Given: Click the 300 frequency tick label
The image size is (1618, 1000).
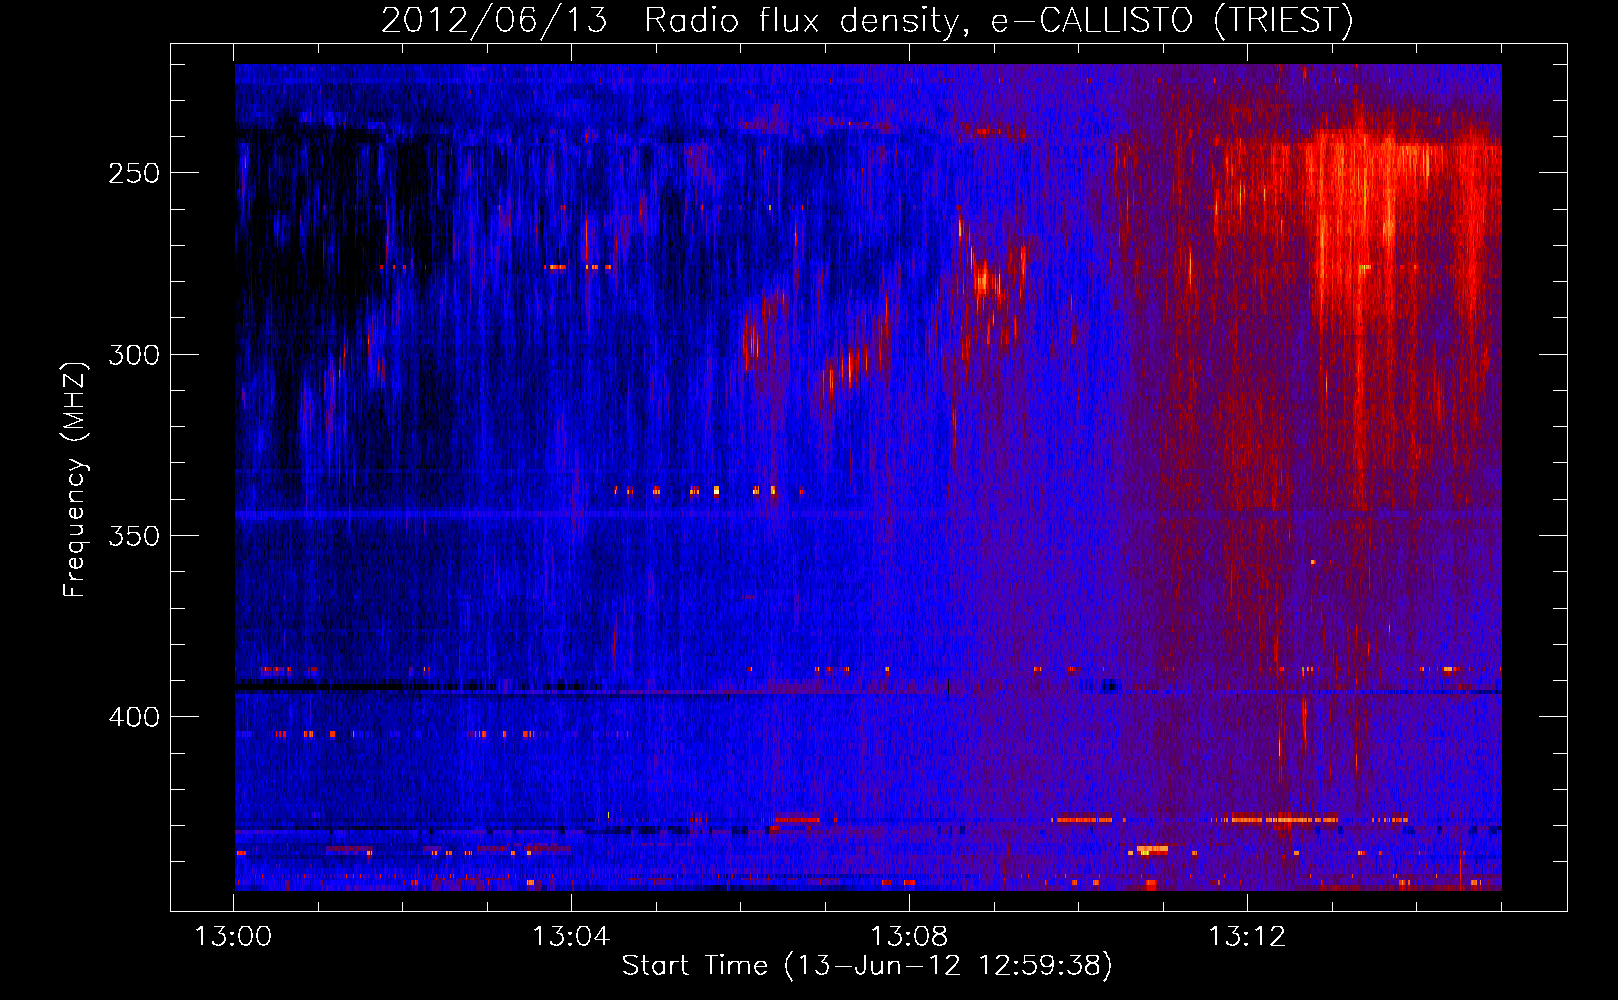Looking at the screenshot, I should (x=134, y=355).
